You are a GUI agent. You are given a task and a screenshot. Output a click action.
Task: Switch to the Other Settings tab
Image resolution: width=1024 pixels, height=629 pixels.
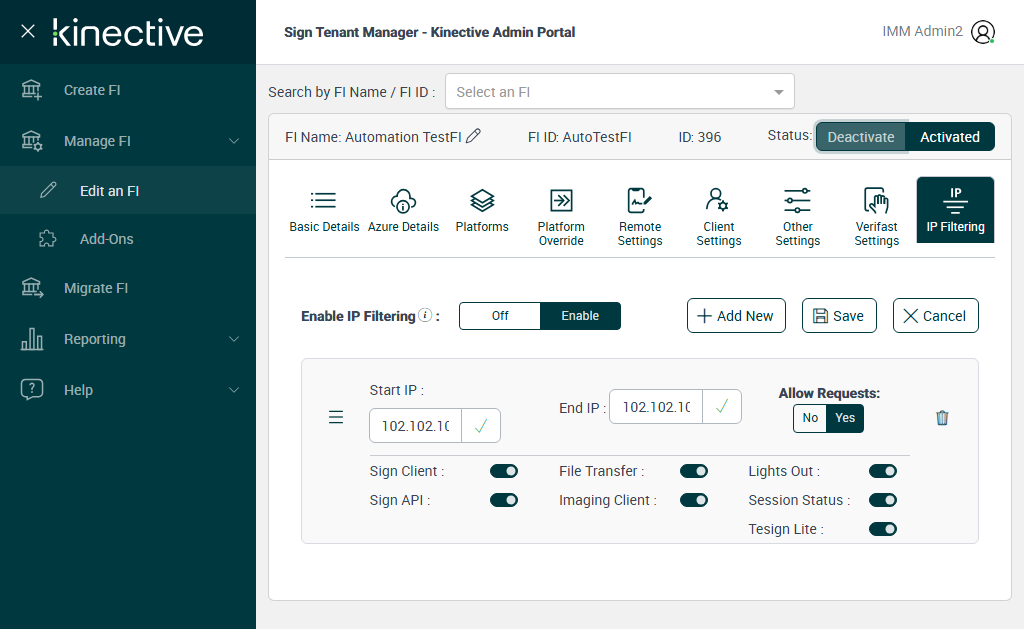[x=797, y=218]
